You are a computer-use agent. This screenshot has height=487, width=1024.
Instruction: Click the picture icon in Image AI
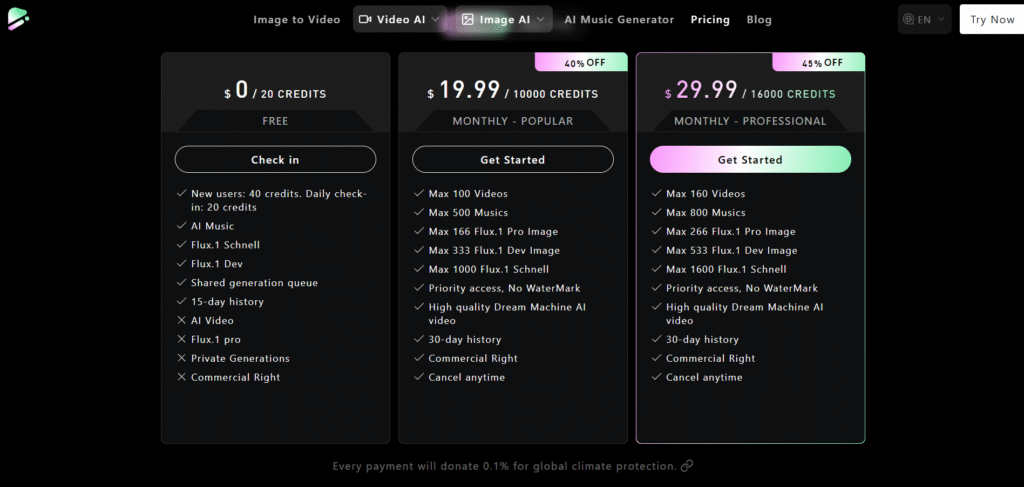[468, 20]
